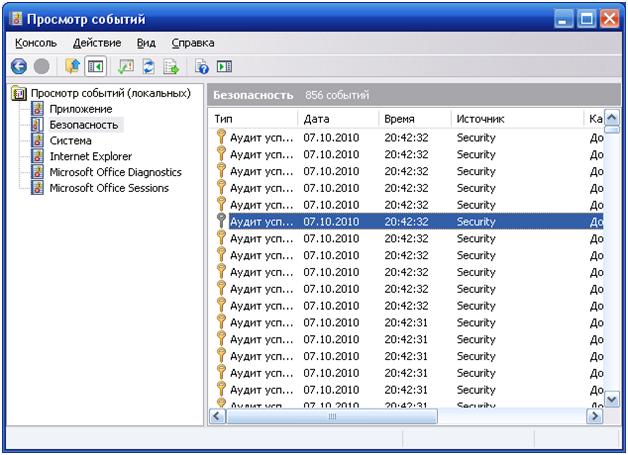Toggle the console tree show/hide icon
Viewport: 628px width, 455px height.
[96, 66]
